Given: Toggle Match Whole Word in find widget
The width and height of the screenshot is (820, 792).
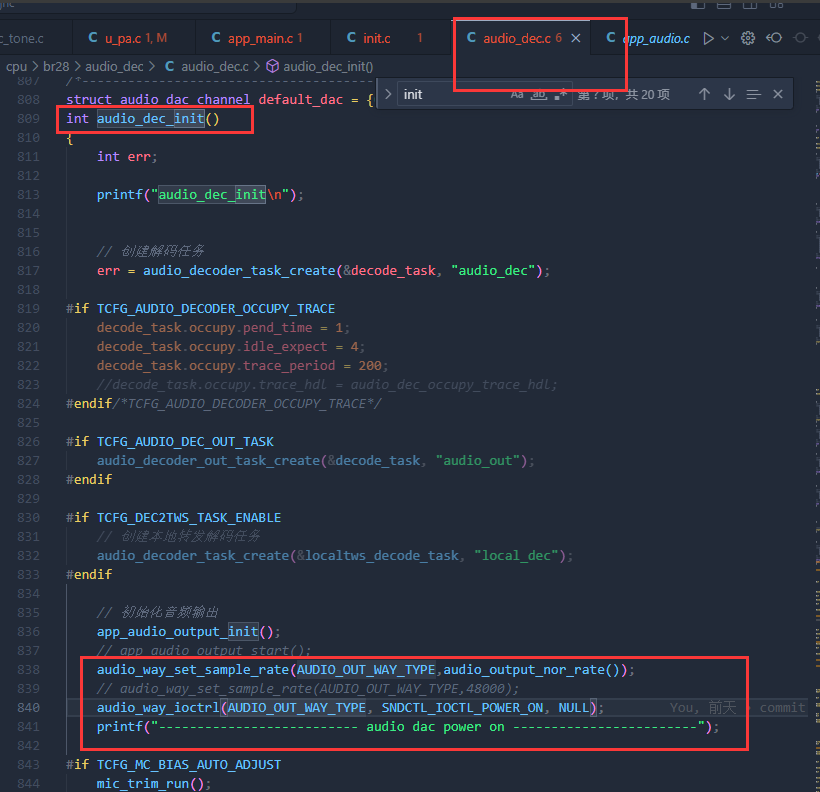Looking at the screenshot, I should 539,94.
